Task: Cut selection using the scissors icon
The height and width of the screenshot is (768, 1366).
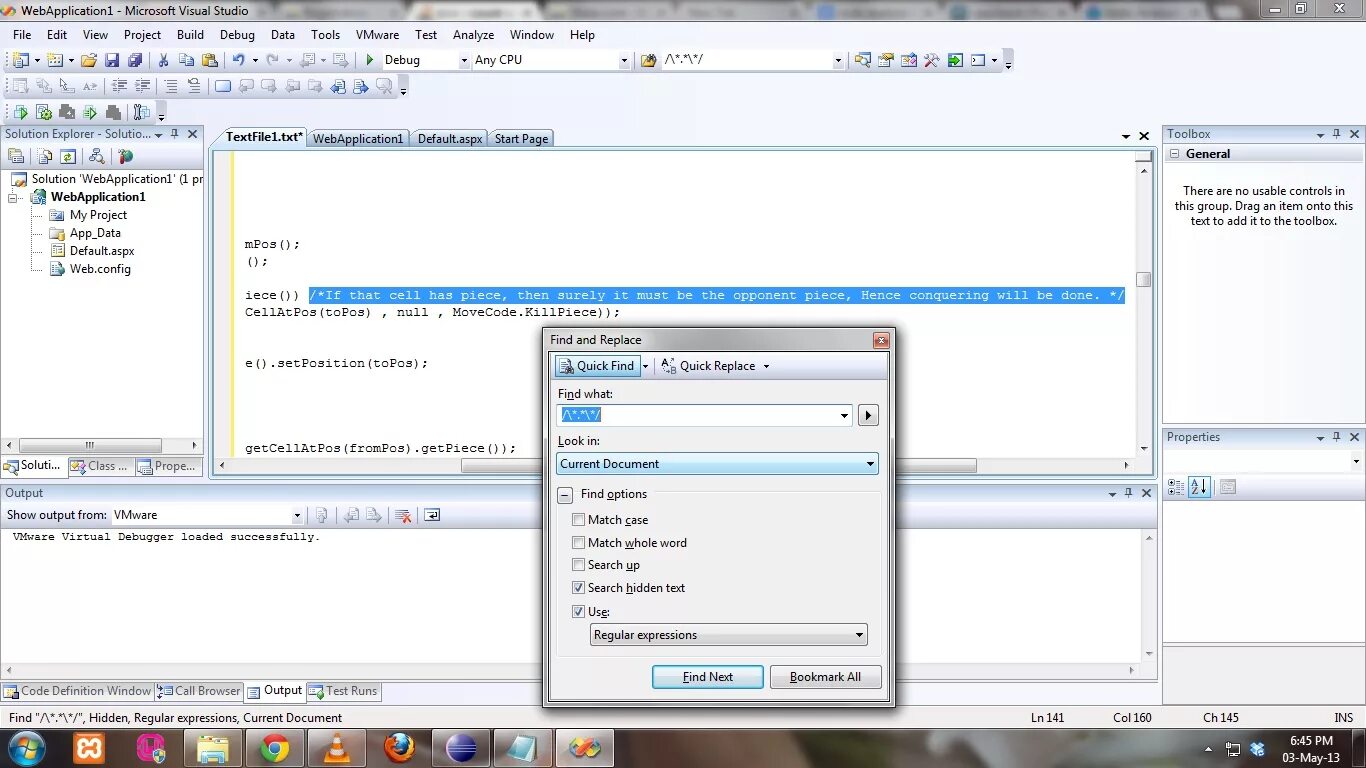Action: coord(164,60)
